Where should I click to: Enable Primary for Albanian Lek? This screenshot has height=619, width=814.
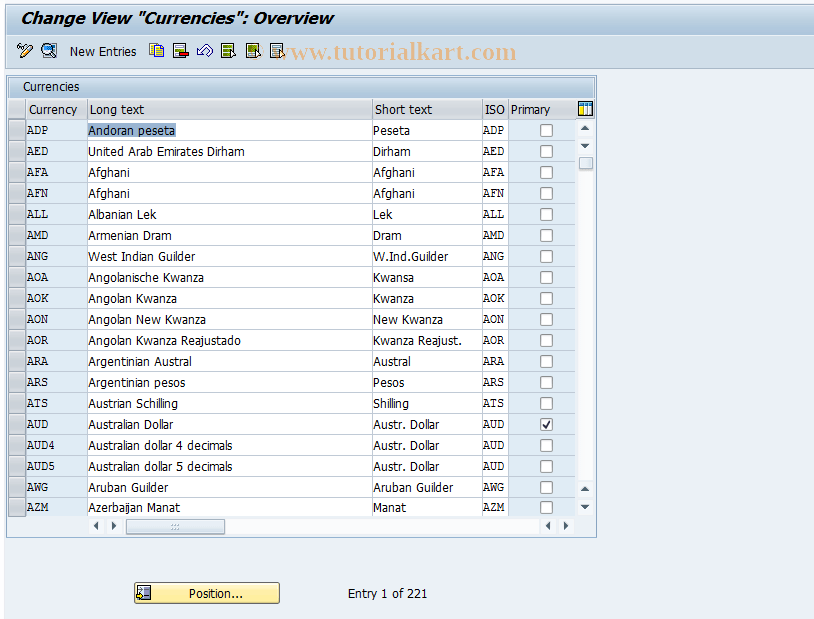[546, 214]
